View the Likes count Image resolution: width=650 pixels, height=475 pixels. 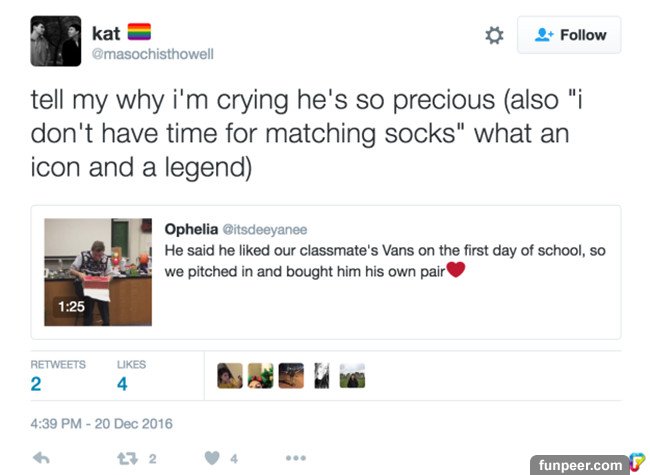[x=122, y=383]
